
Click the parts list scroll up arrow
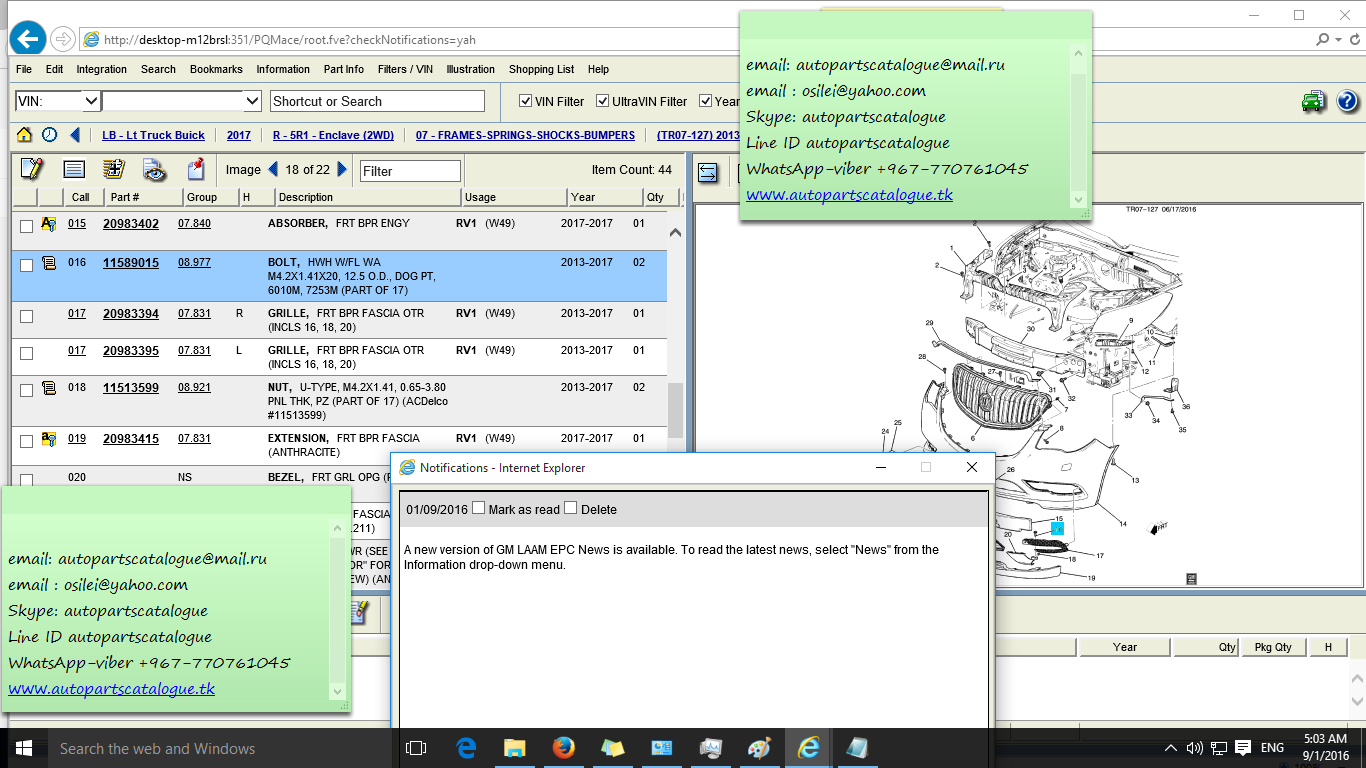click(675, 233)
